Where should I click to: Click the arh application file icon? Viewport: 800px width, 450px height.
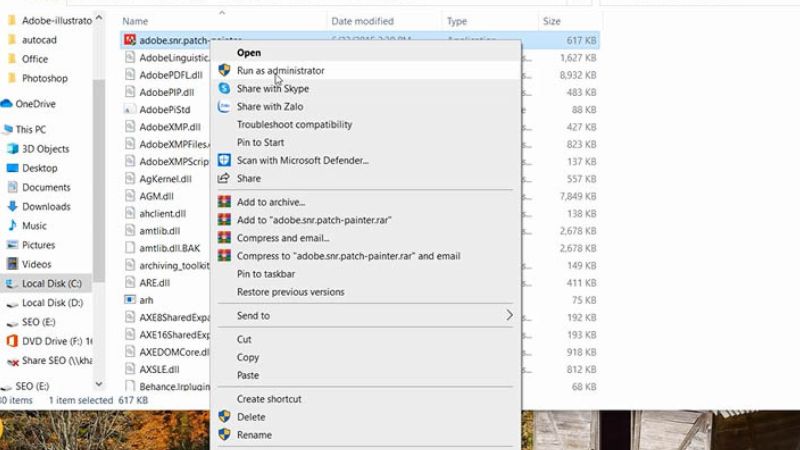click(x=130, y=299)
